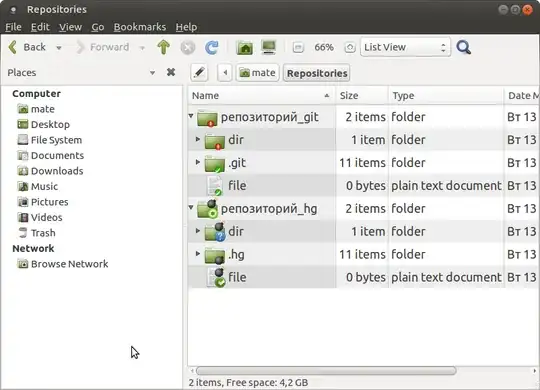Viewport: 540px width, 390px height.
Task: Open Music in Places sidebar
Action: 38,186
